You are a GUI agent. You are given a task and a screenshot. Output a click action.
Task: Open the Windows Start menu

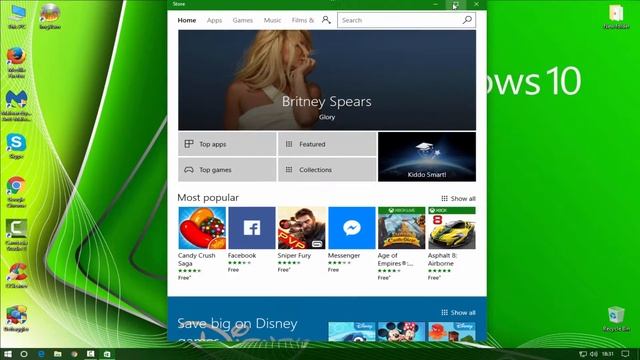pos(8,354)
